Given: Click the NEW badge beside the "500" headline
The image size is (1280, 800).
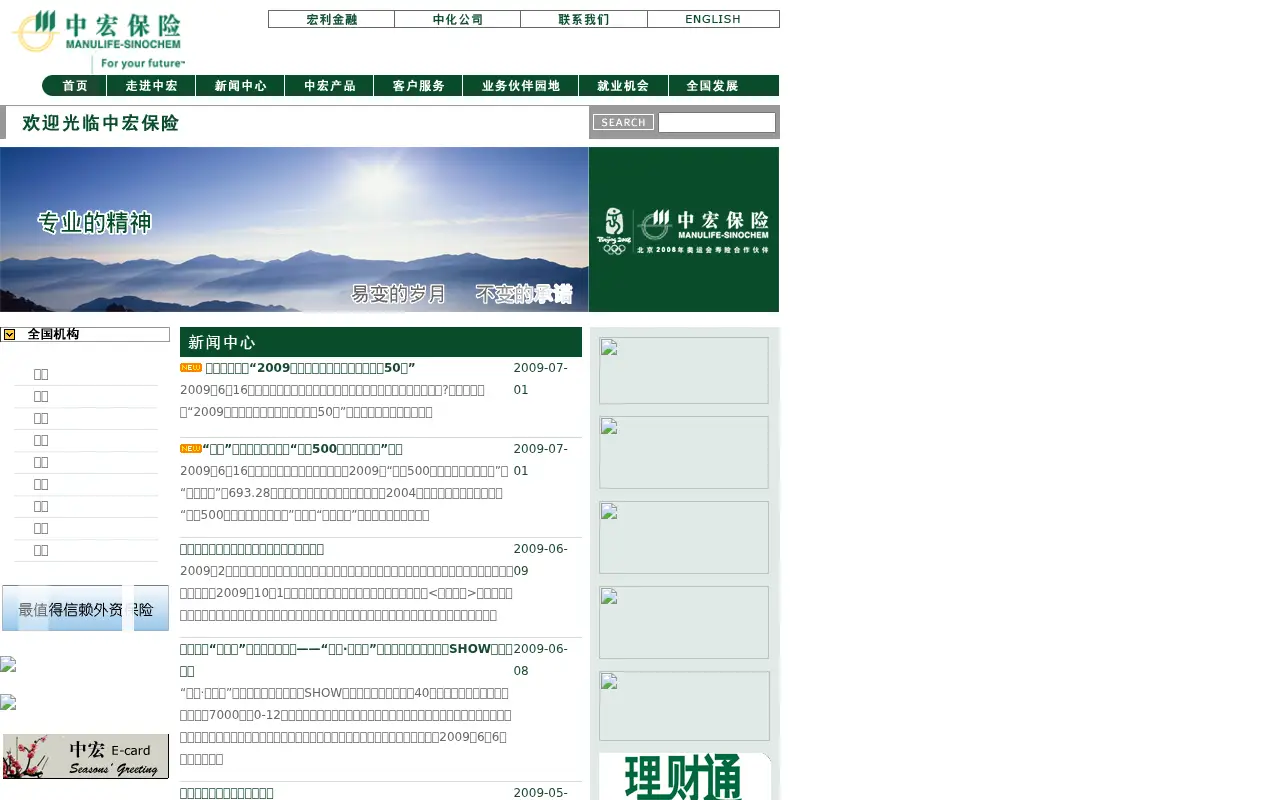Looking at the screenshot, I should [191, 449].
